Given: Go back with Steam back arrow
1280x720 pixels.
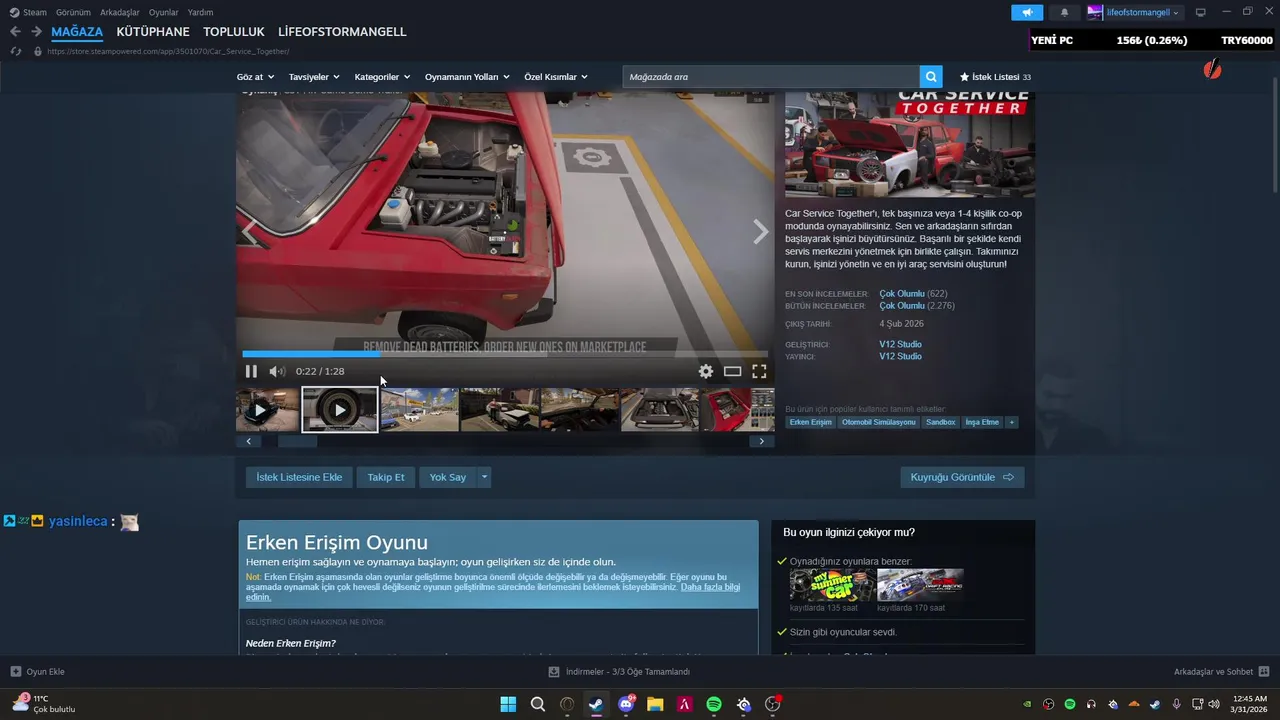Looking at the screenshot, I should pyautogui.click(x=15, y=32).
